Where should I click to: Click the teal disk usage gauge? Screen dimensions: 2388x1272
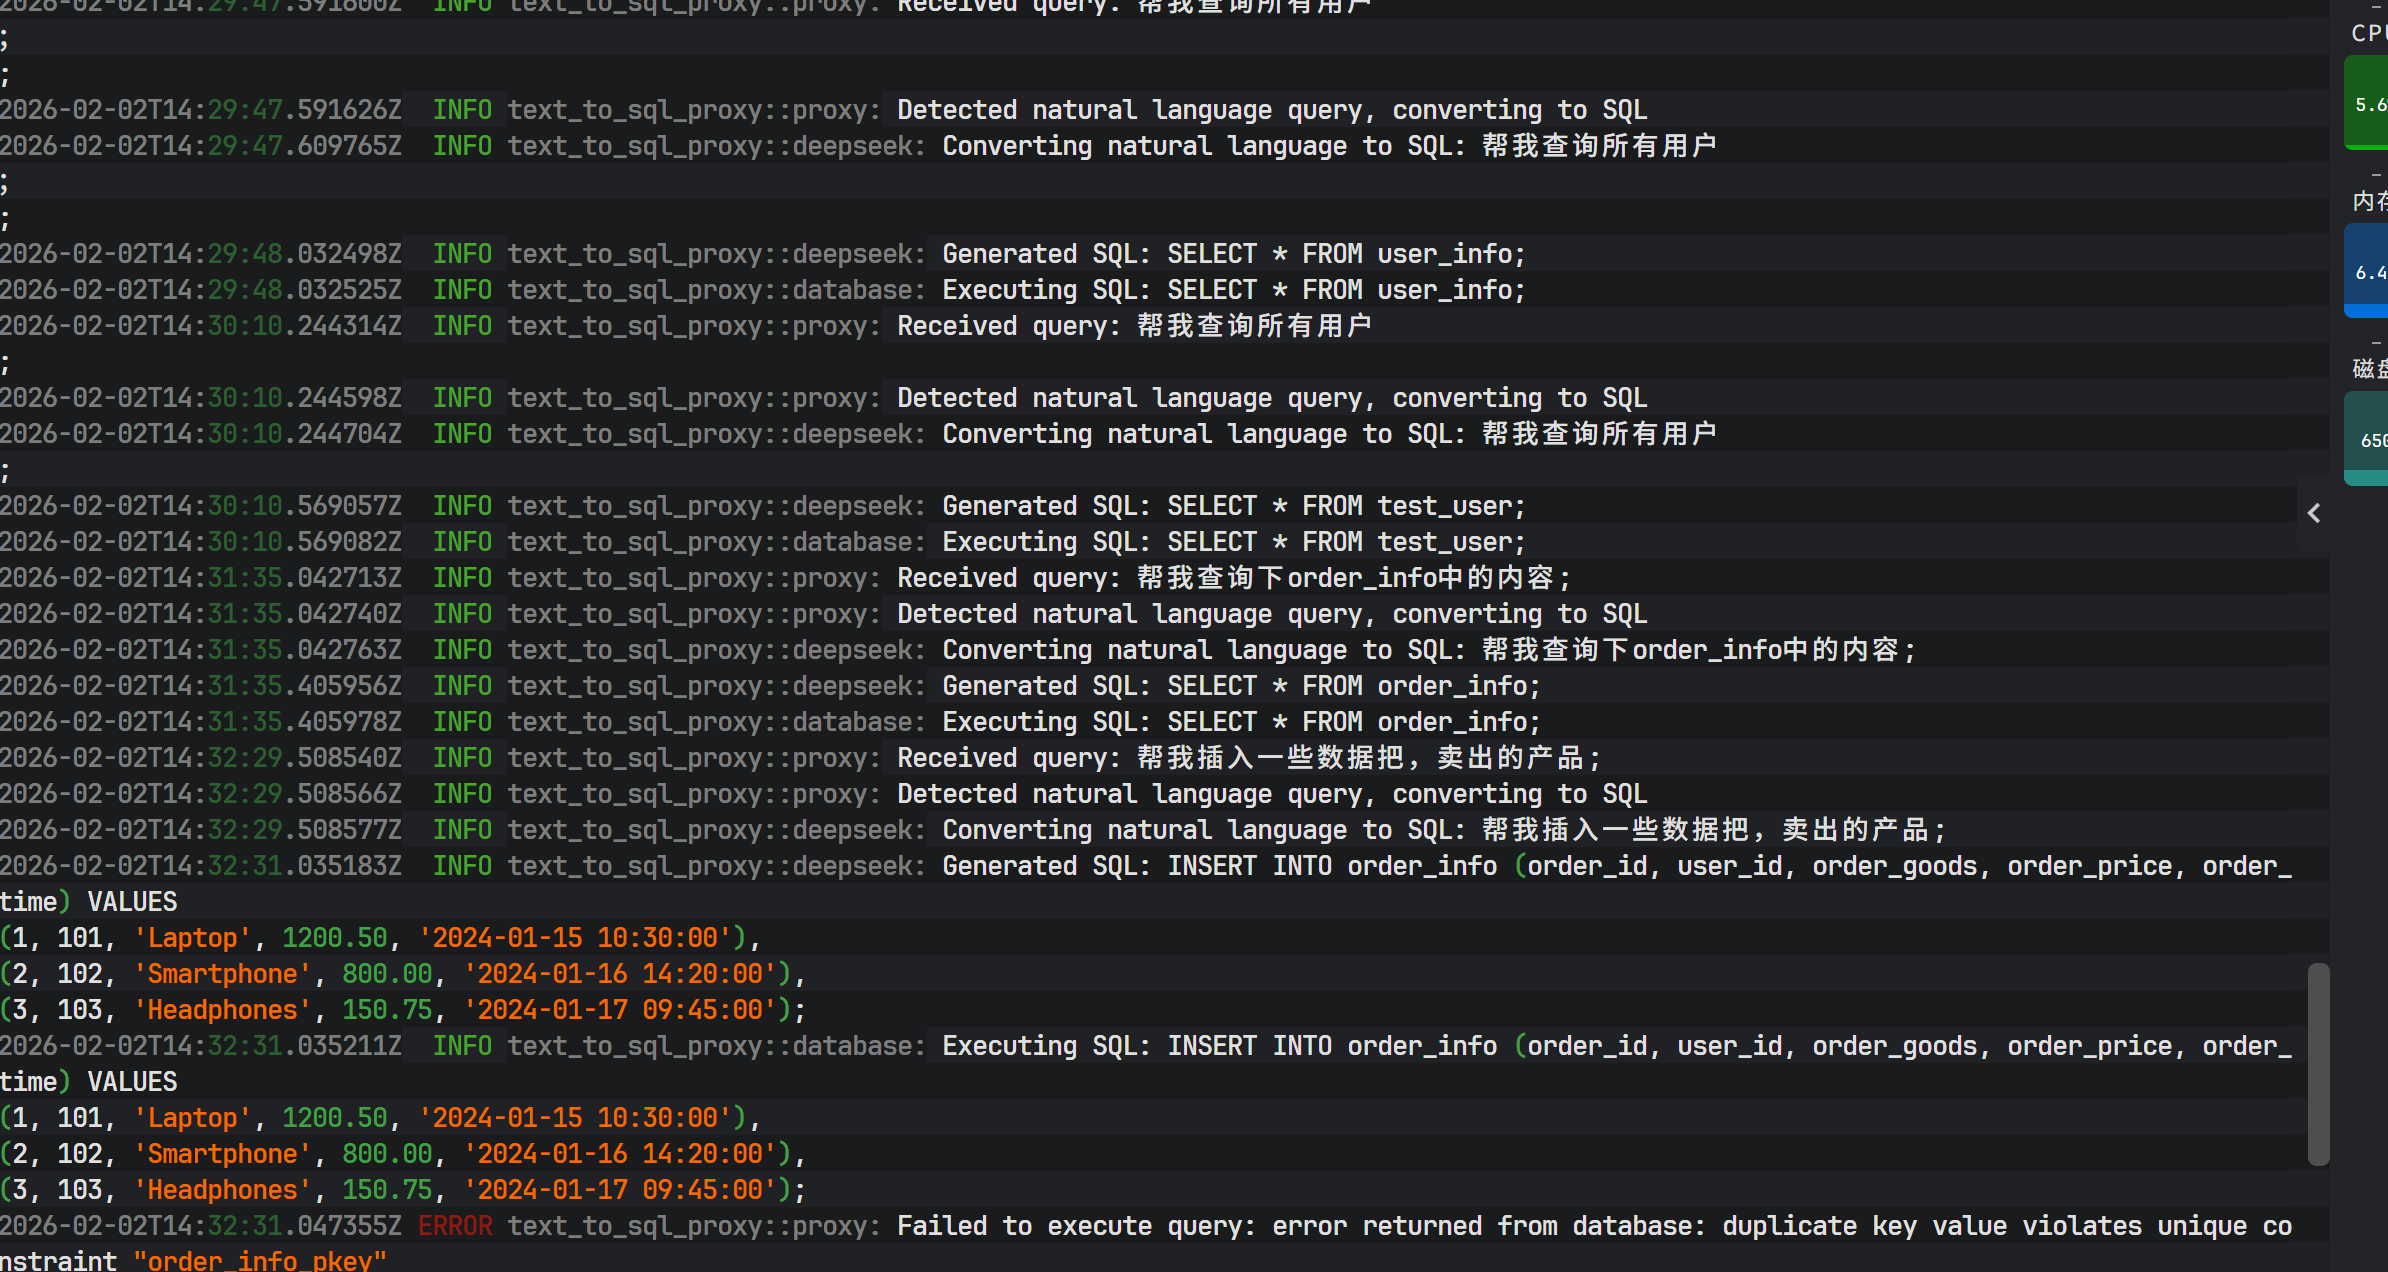click(x=2368, y=439)
